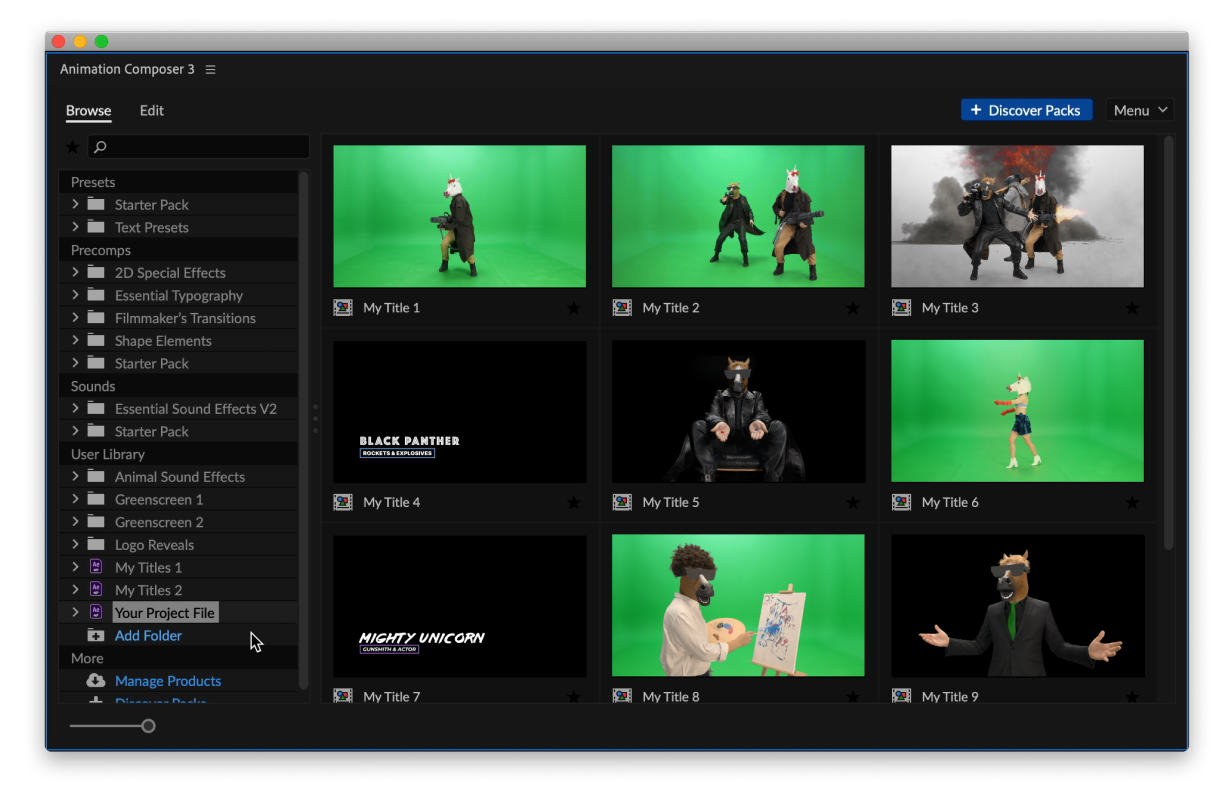This screenshot has height=786, width=1232.
Task: Click the Discover Packs button
Action: tap(1026, 110)
